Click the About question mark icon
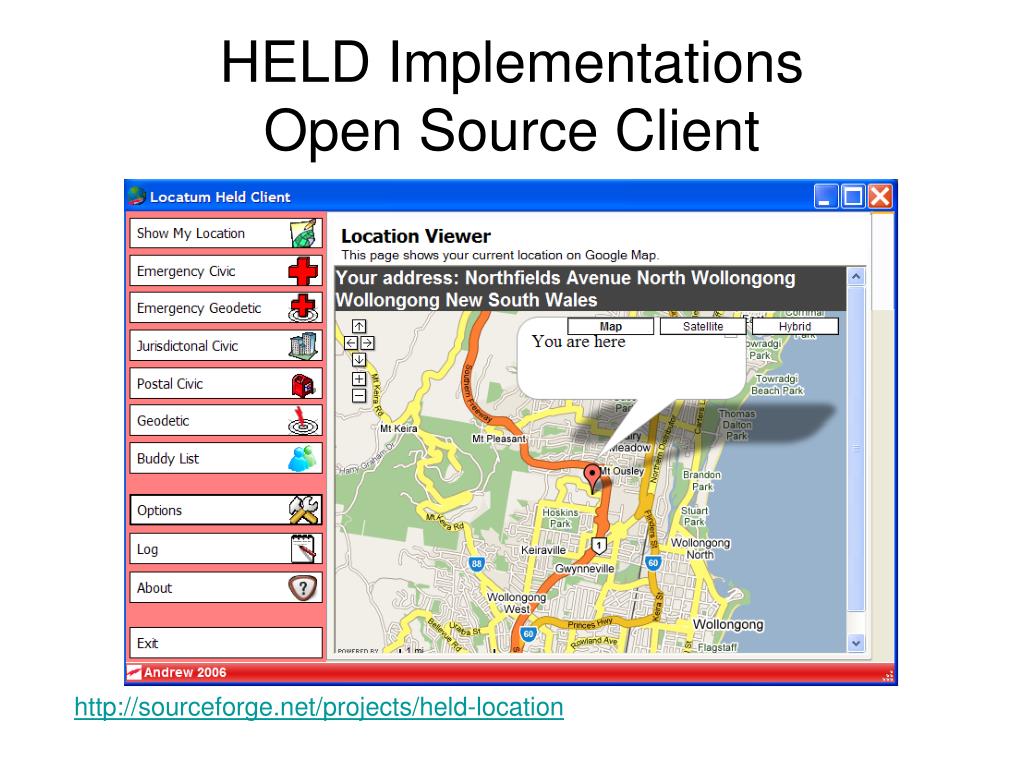Screen dimensions: 1024x768 (x=303, y=588)
